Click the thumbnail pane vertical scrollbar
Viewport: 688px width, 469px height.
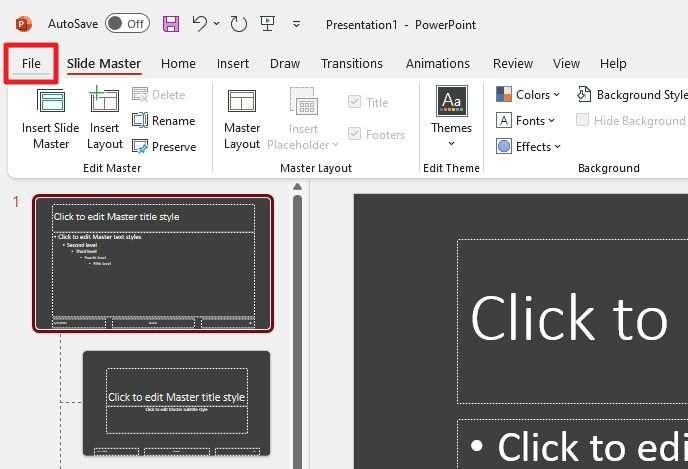pos(297,331)
